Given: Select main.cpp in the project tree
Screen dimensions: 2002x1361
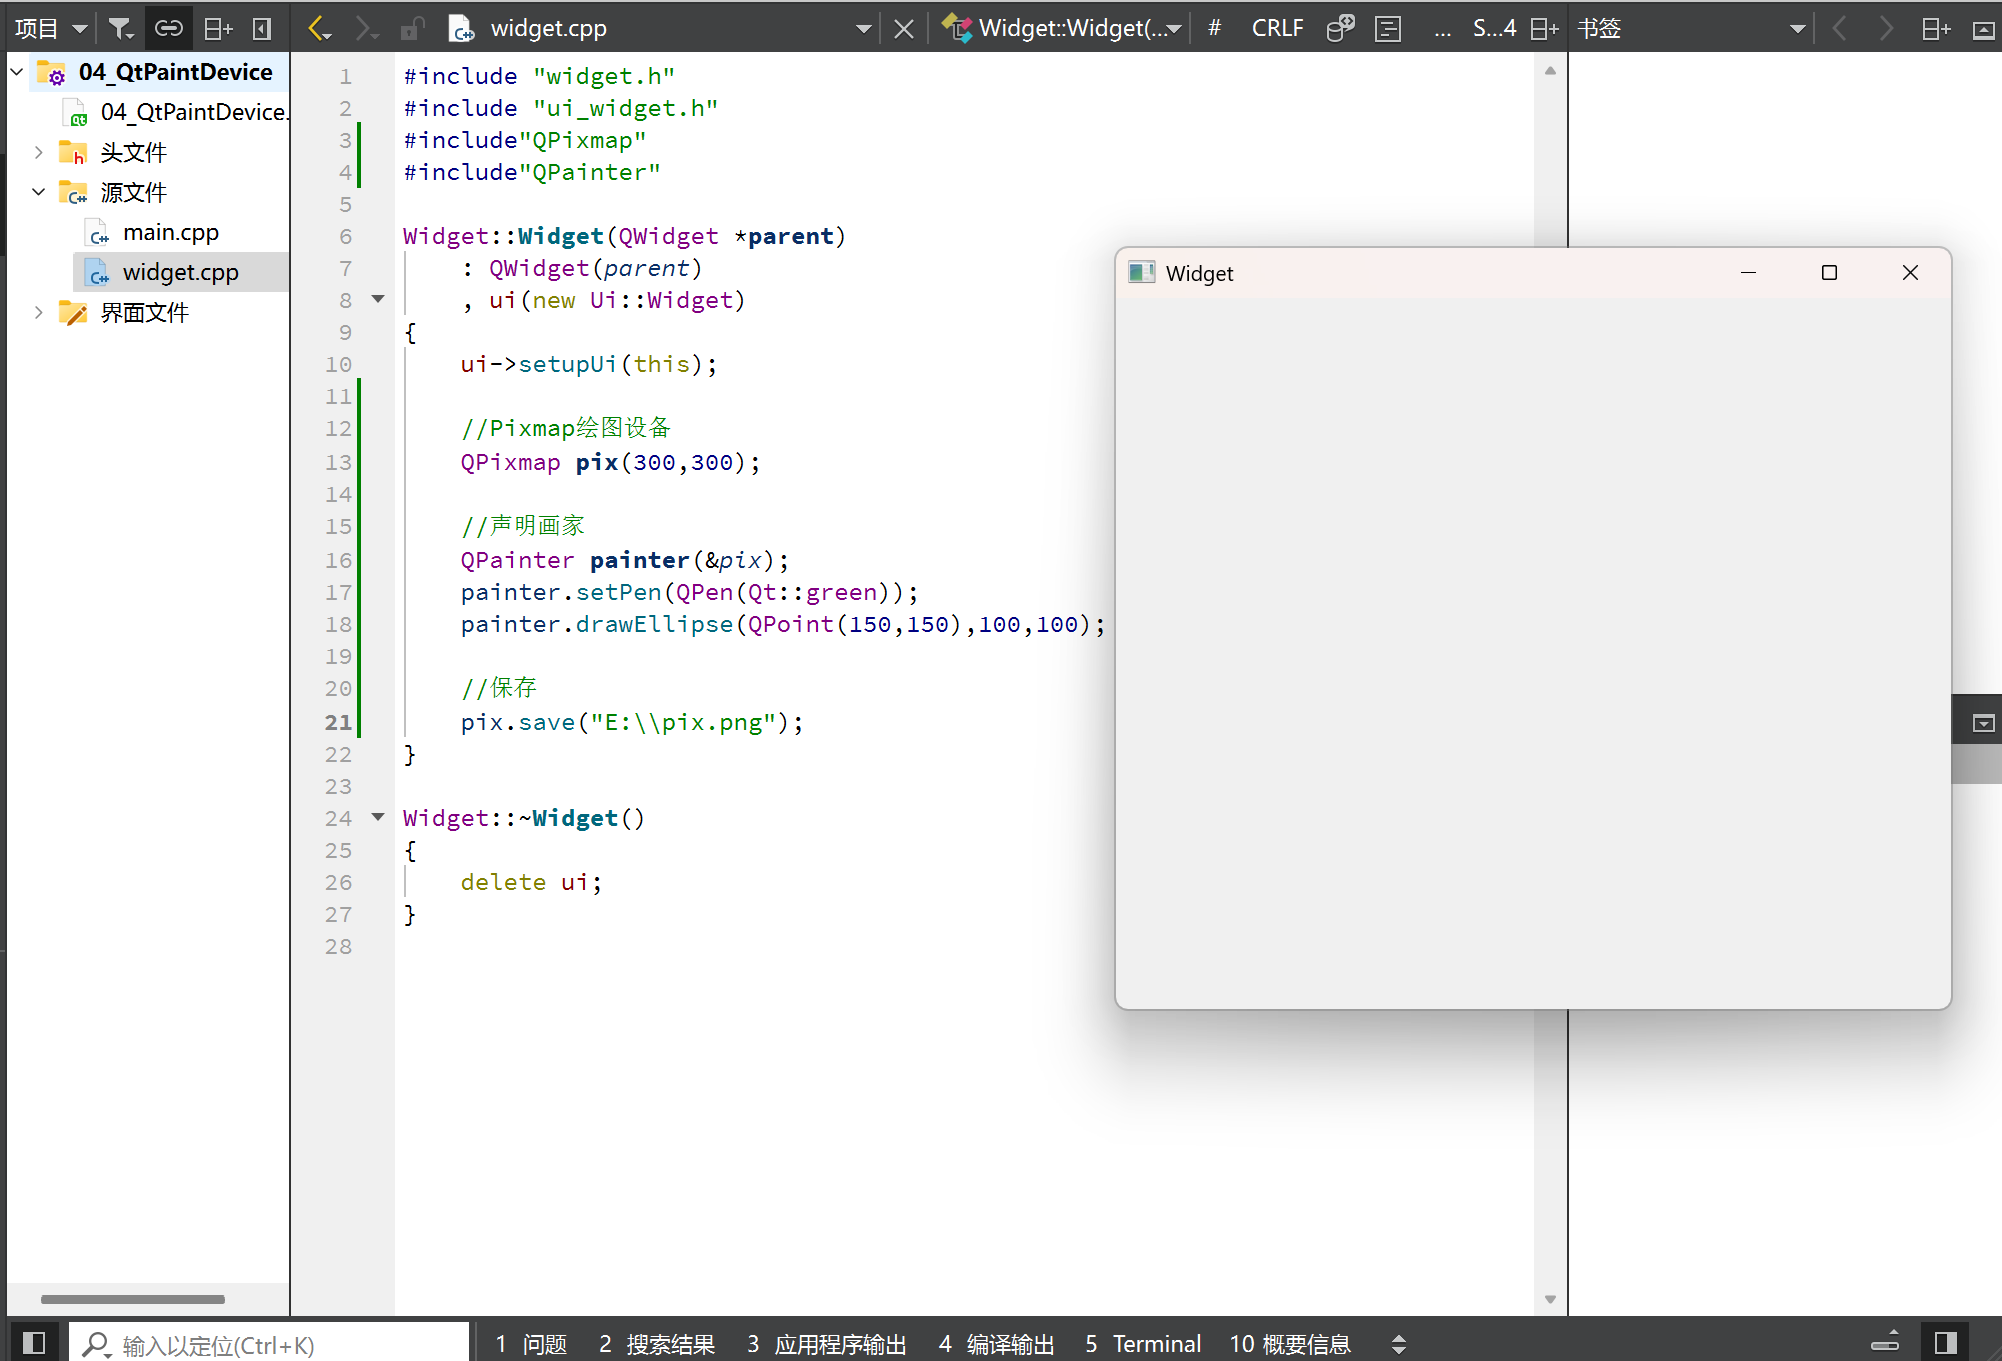Looking at the screenshot, I should (x=170, y=232).
